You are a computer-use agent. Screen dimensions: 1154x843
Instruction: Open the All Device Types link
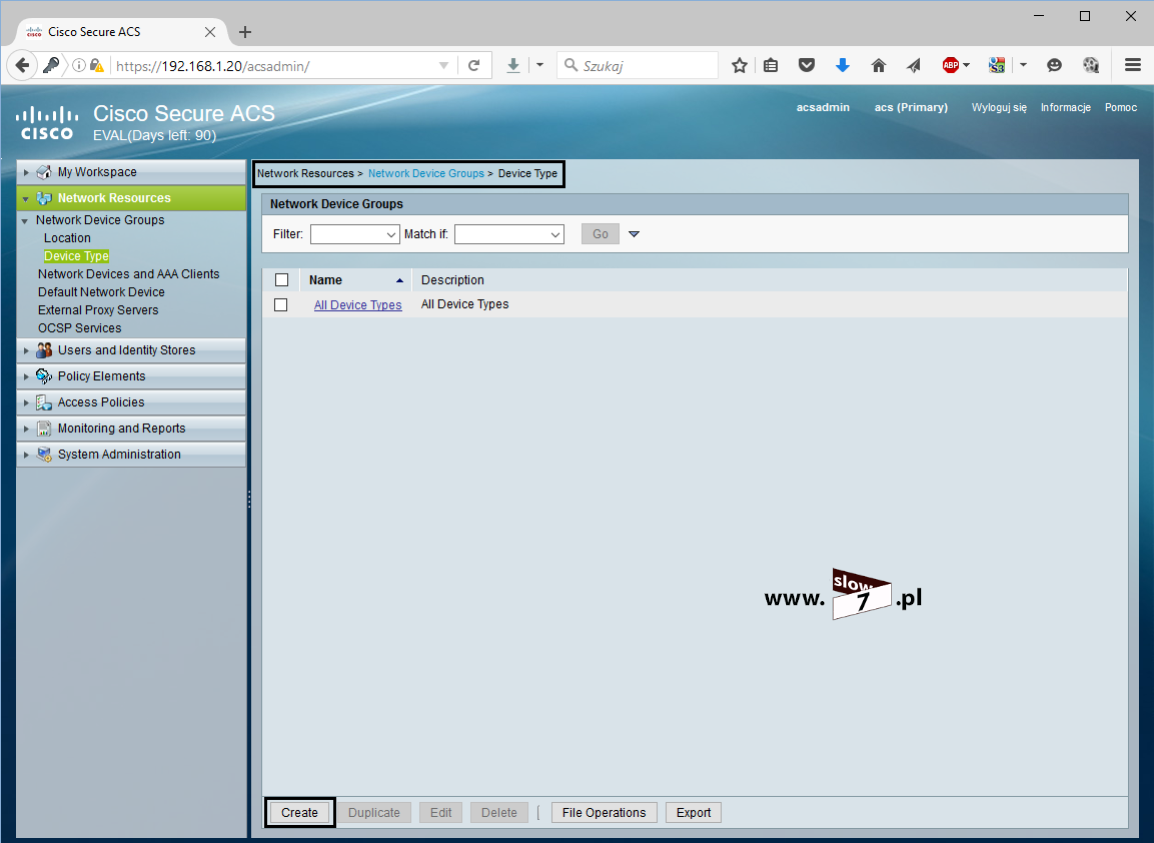[x=358, y=305]
